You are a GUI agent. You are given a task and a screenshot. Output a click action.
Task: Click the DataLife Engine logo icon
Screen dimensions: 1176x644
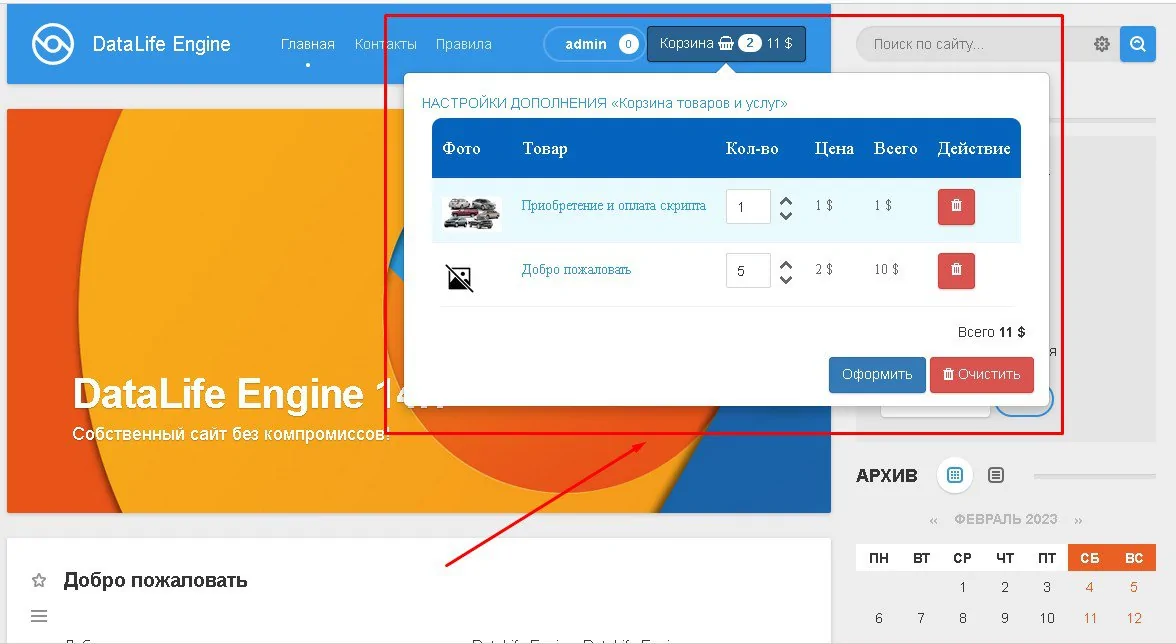click(x=51, y=44)
